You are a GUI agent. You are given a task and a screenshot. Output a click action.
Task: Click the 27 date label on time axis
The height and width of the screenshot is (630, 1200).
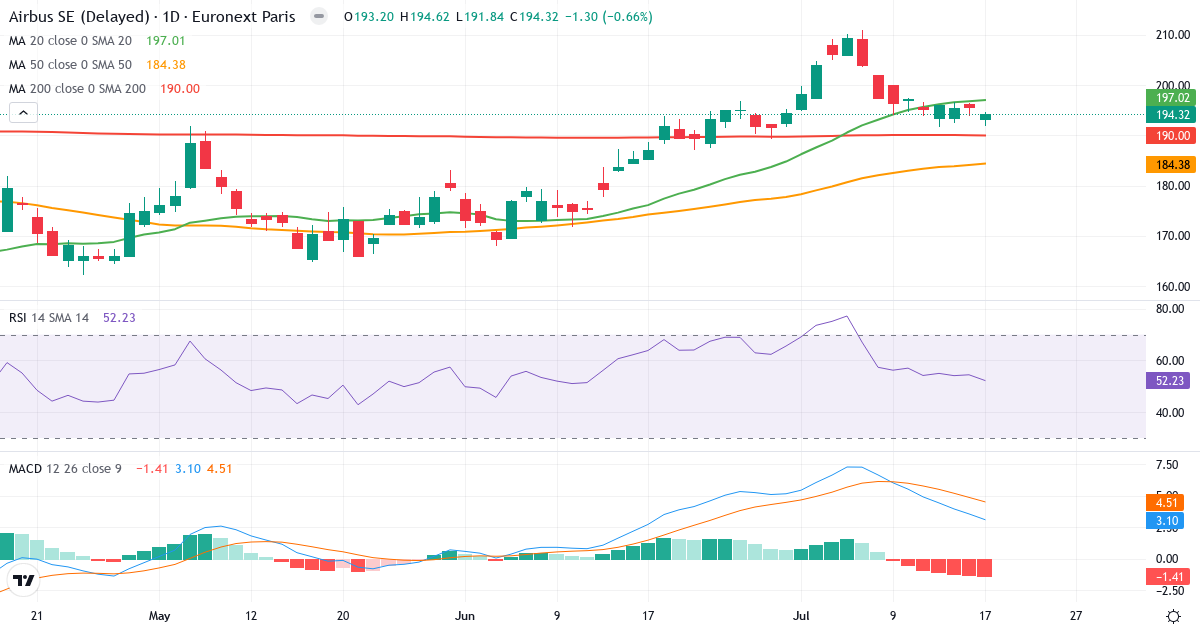point(1076,616)
